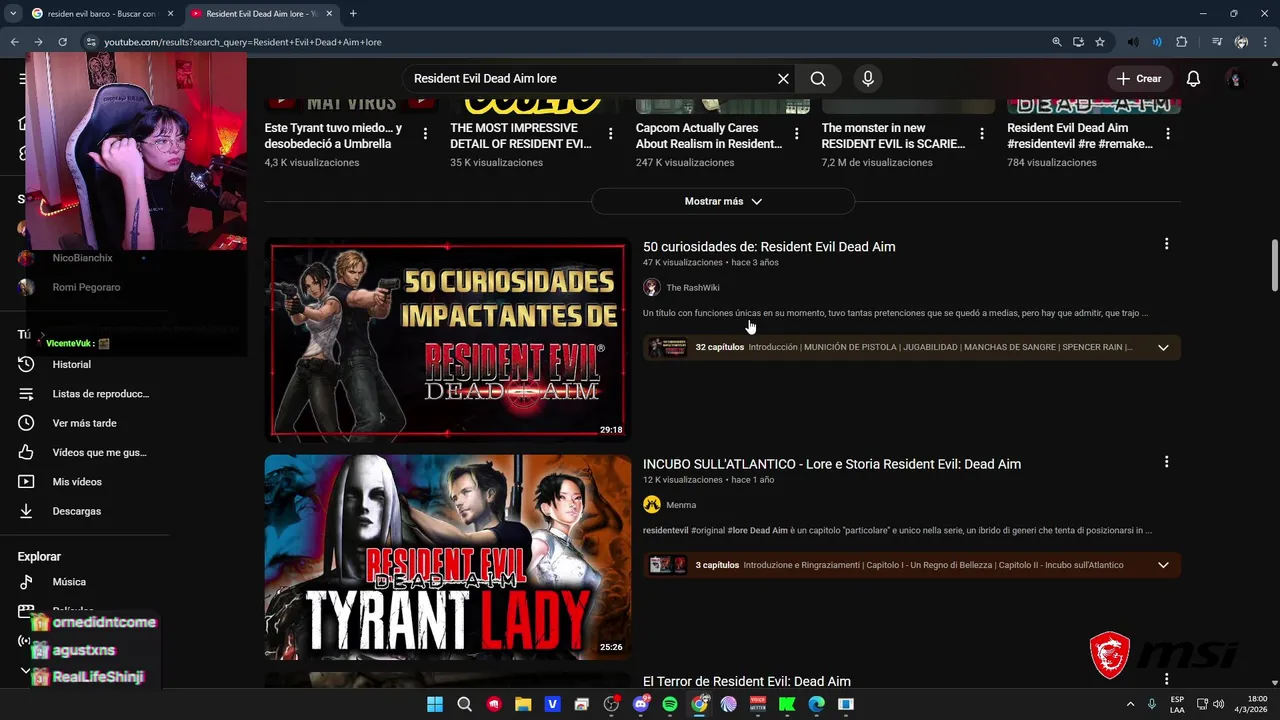Open the media control music-note icon
Screen dimensions: 1280x720
pyautogui.click(x=1216, y=42)
